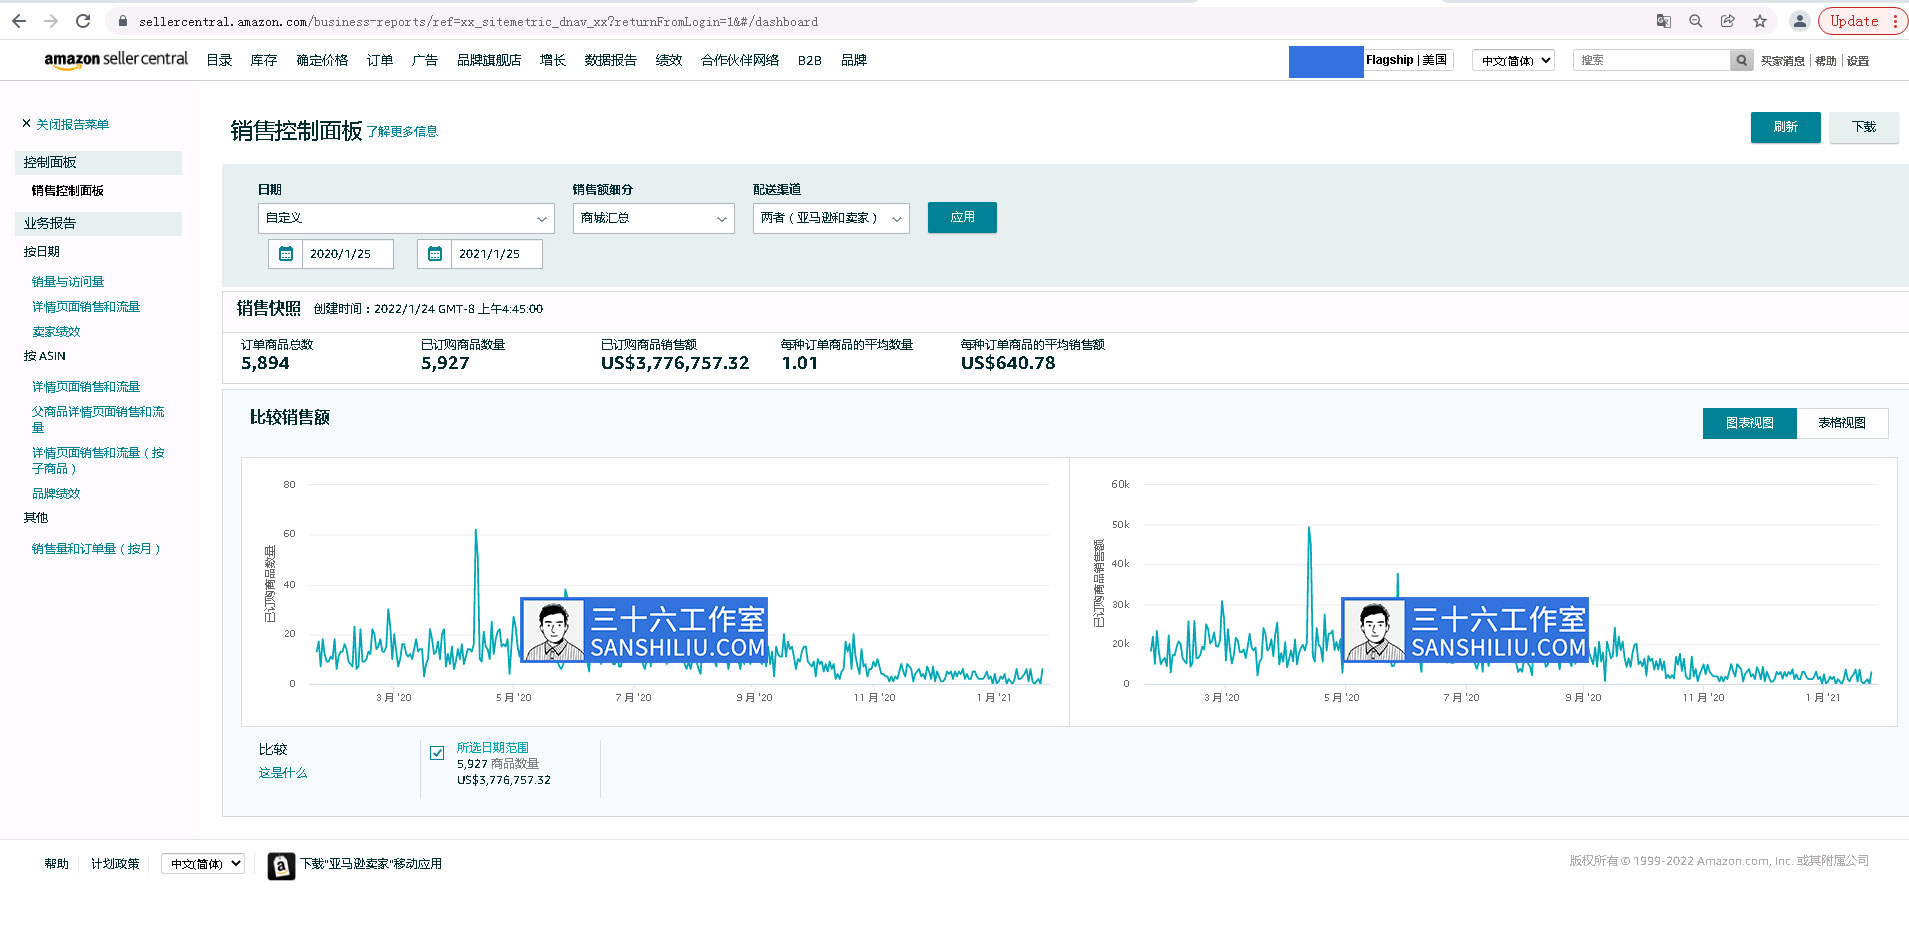Open the 增长 menu
This screenshot has height=947, width=1909.
tap(553, 61)
